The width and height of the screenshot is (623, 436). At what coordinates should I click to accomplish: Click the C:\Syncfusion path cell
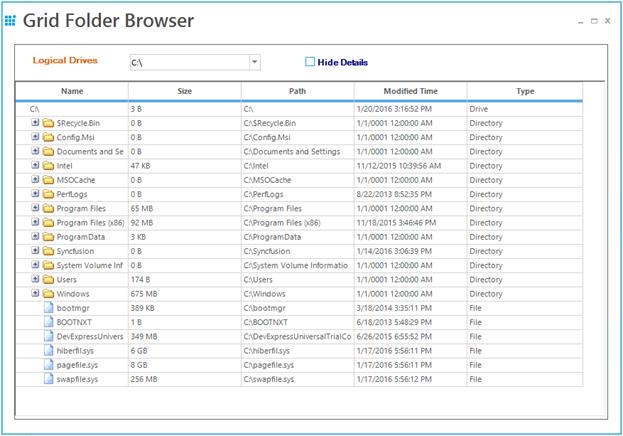[x=298, y=251]
